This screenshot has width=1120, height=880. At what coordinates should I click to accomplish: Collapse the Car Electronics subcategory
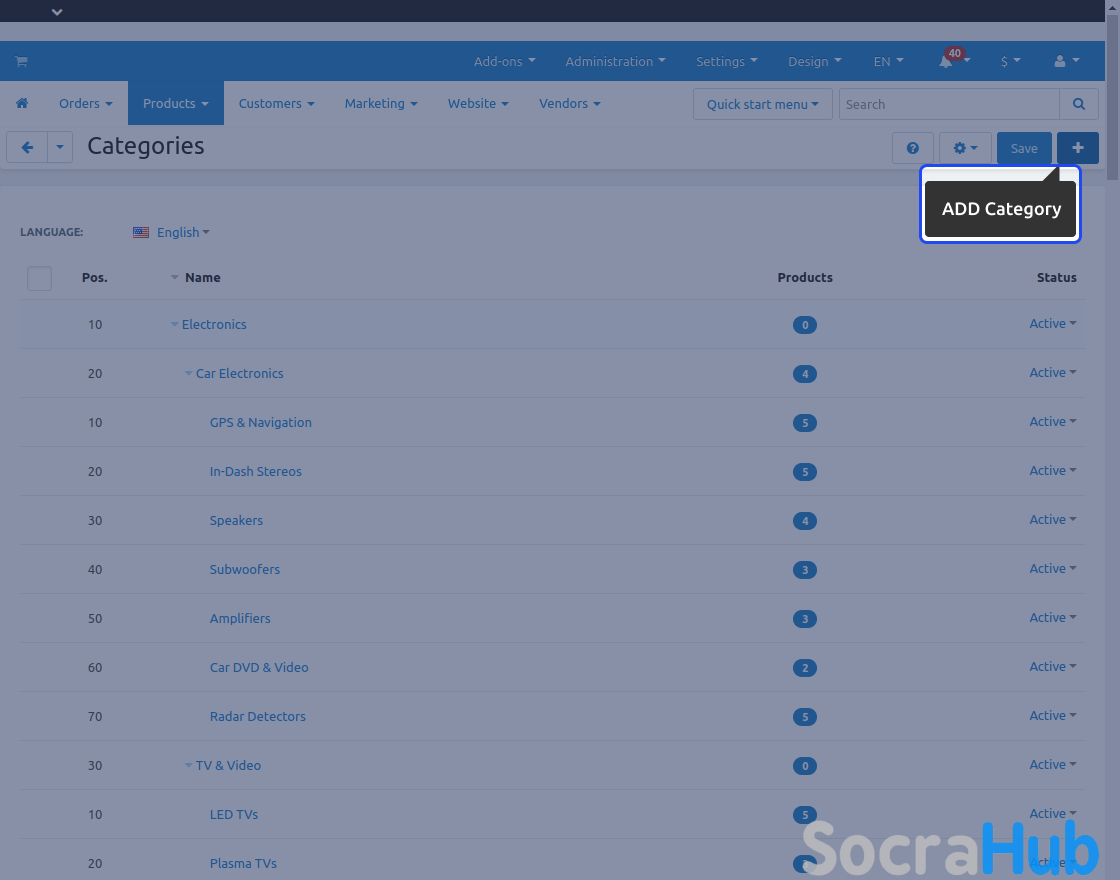click(x=188, y=374)
